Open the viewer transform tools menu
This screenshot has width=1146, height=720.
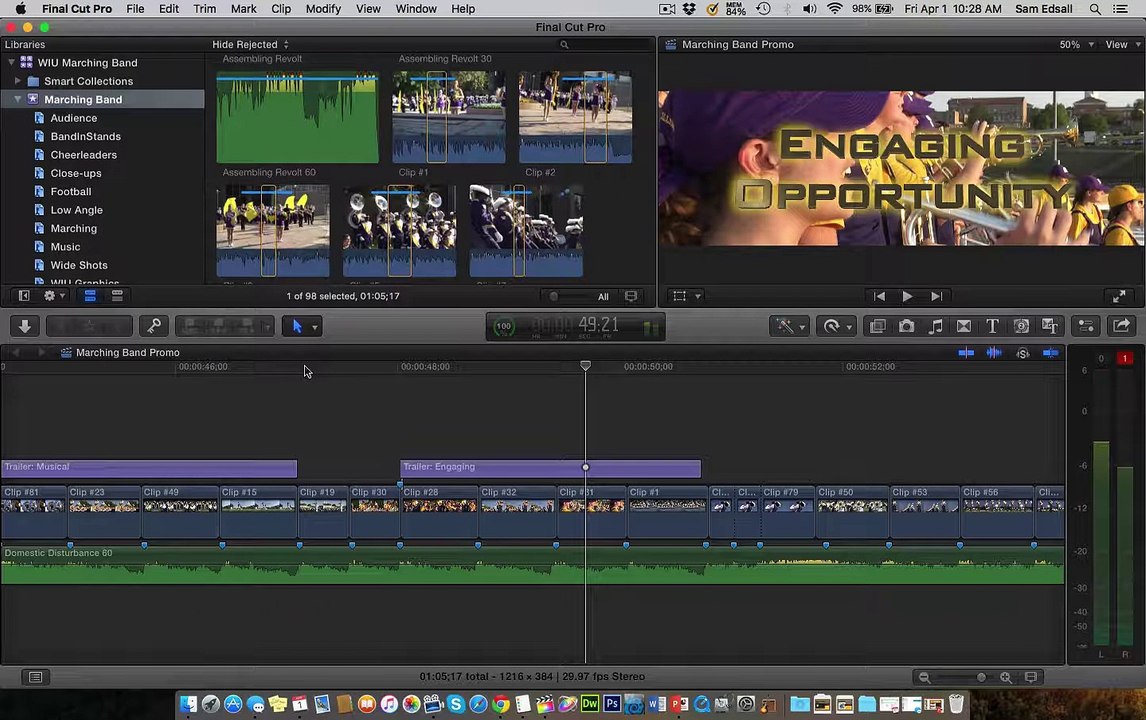coord(687,296)
